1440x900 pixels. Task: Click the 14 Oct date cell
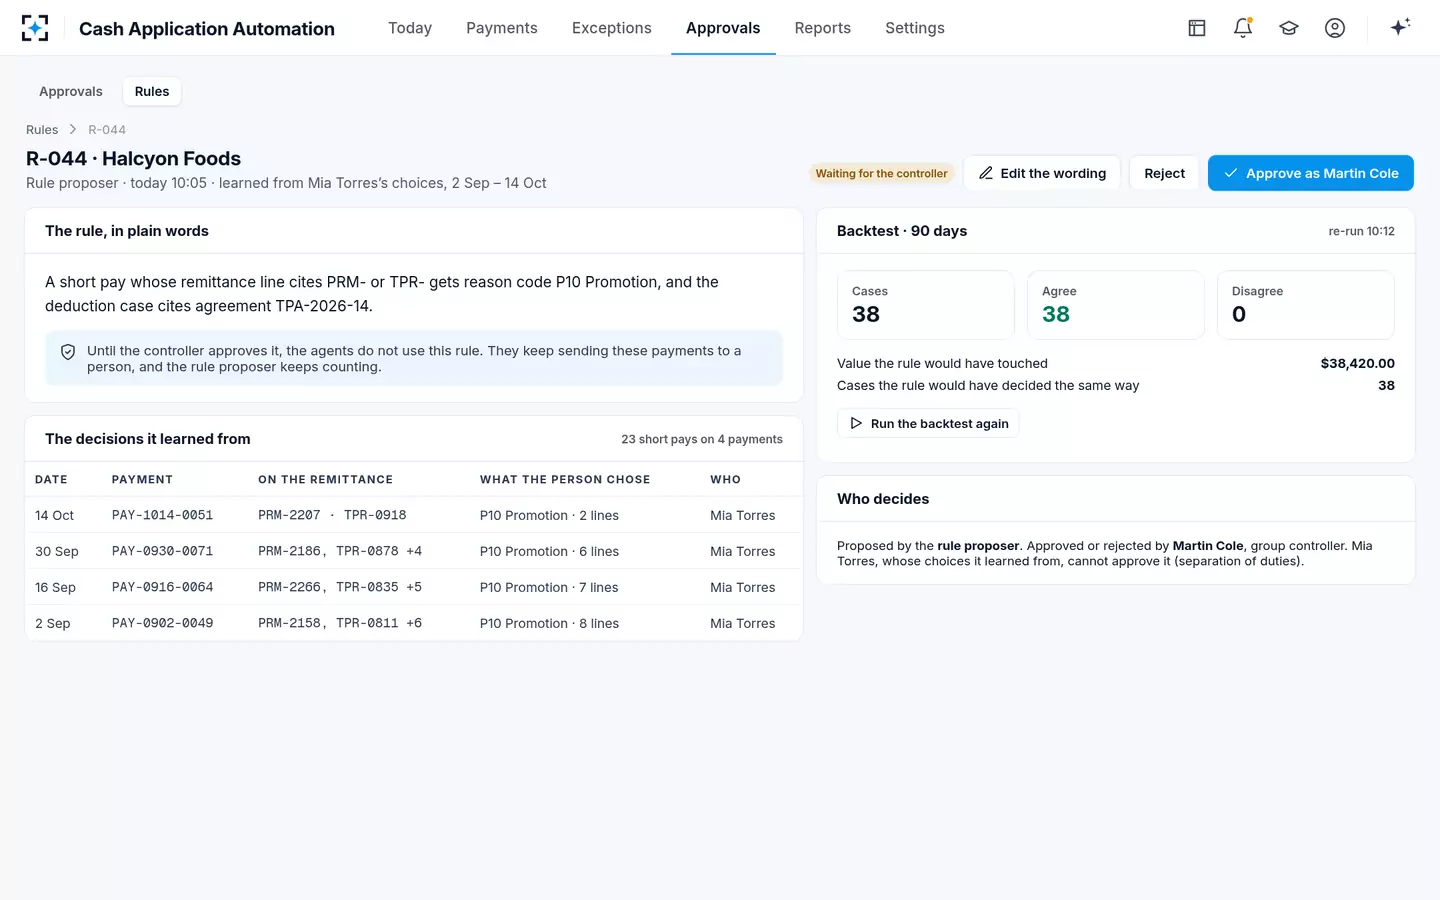[x=55, y=515]
